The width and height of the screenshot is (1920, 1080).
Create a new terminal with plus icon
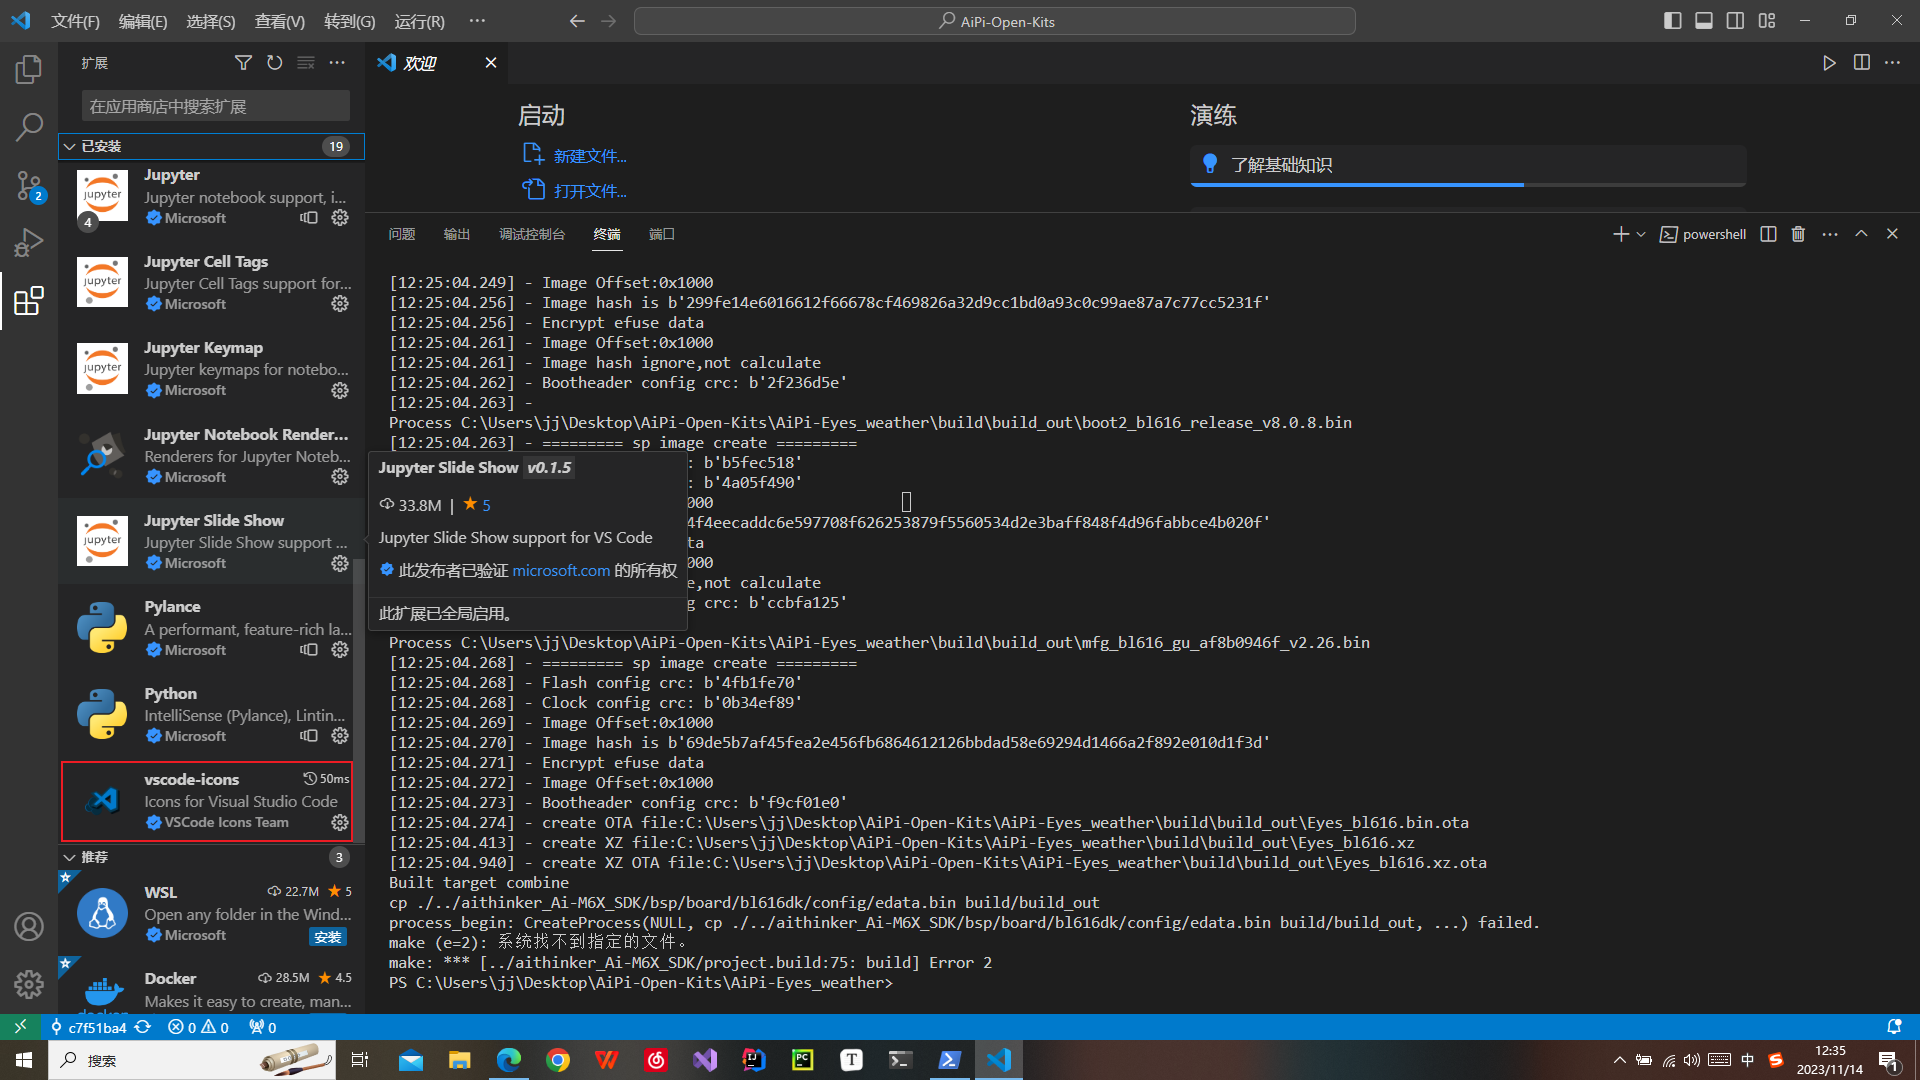(1620, 234)
